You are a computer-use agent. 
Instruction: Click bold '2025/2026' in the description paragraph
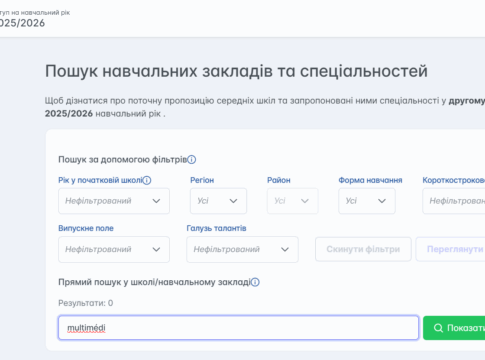click(69, 114)
